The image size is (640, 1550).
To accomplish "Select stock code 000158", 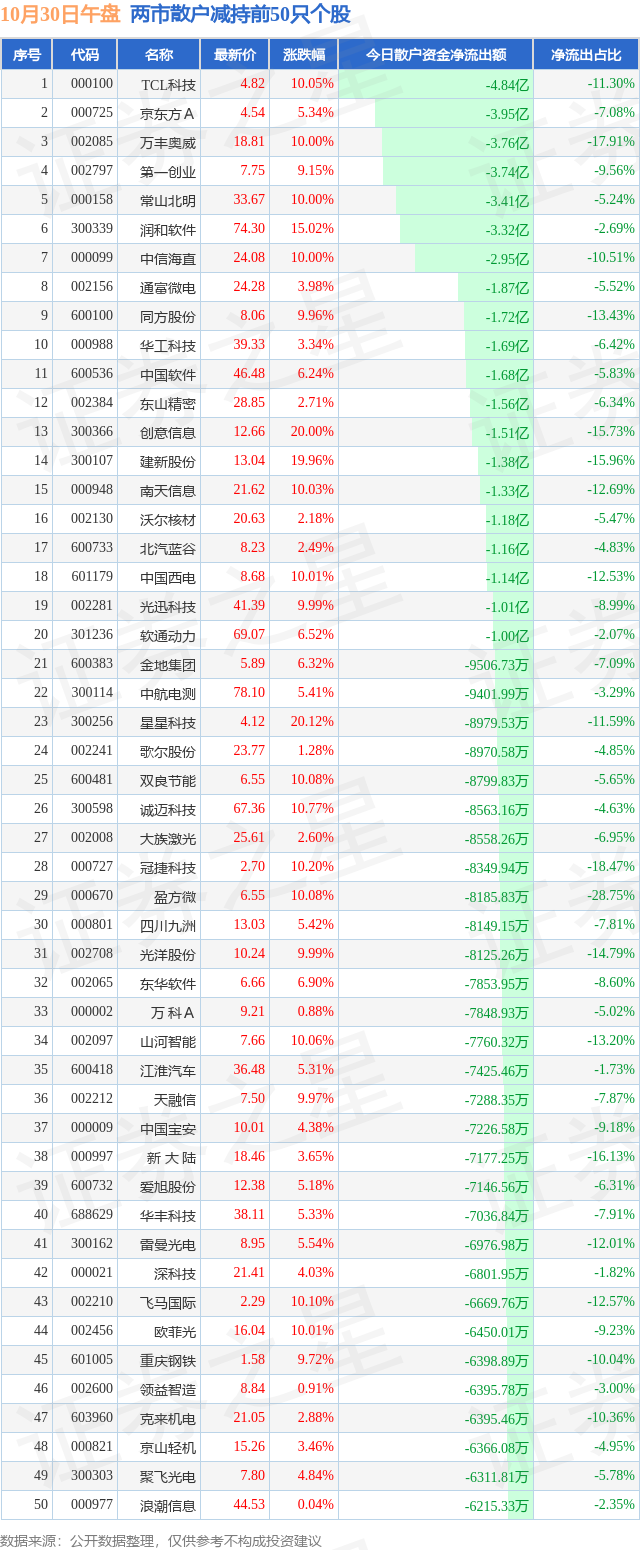I will [x=92, y=200].
